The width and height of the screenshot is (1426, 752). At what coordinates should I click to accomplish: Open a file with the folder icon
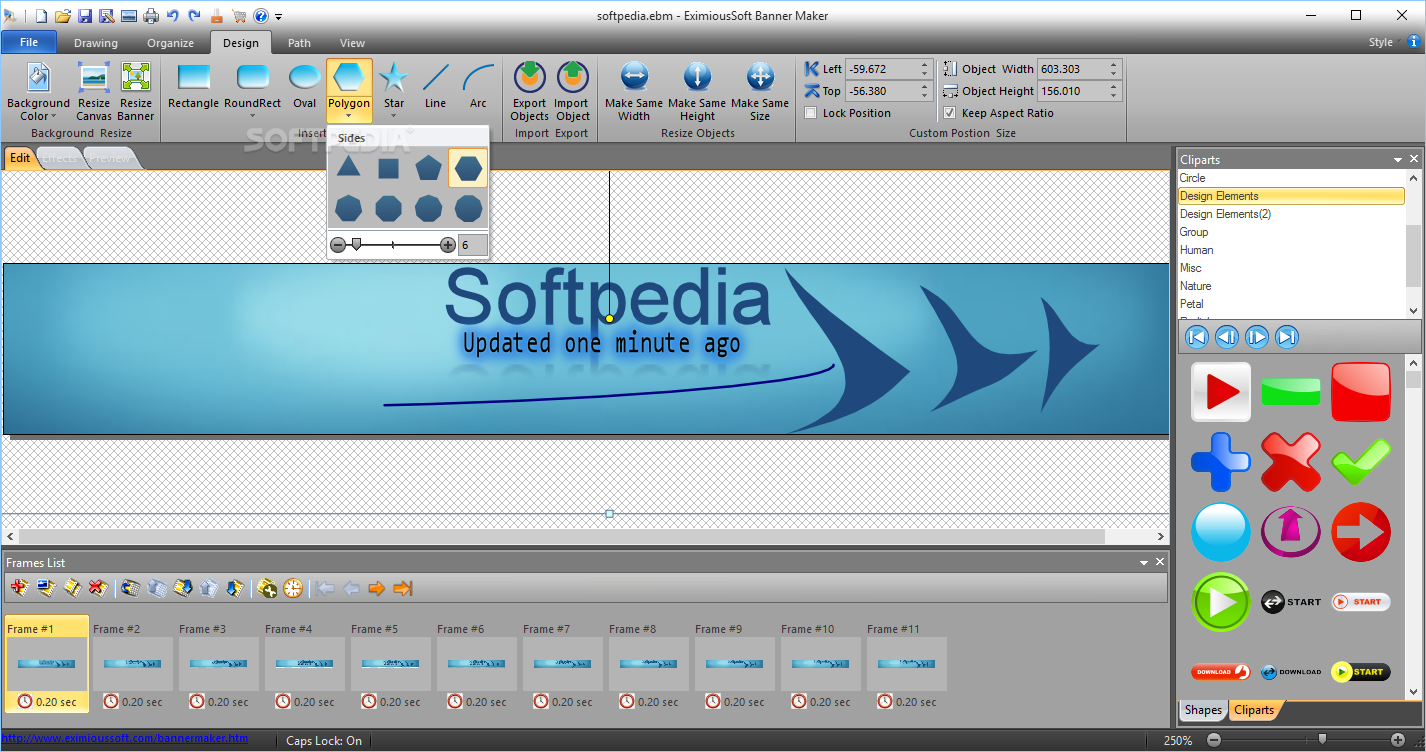coord(63,16)
